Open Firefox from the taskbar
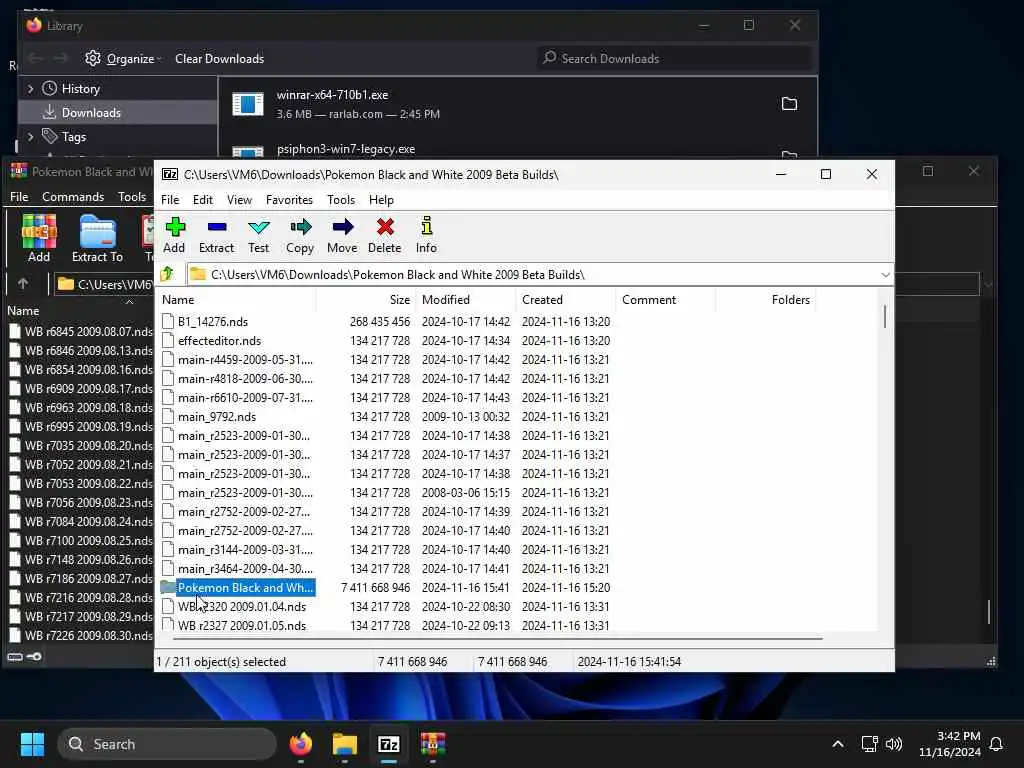Viewport: 1024px width, 768px height. click(x=300, y=744)
